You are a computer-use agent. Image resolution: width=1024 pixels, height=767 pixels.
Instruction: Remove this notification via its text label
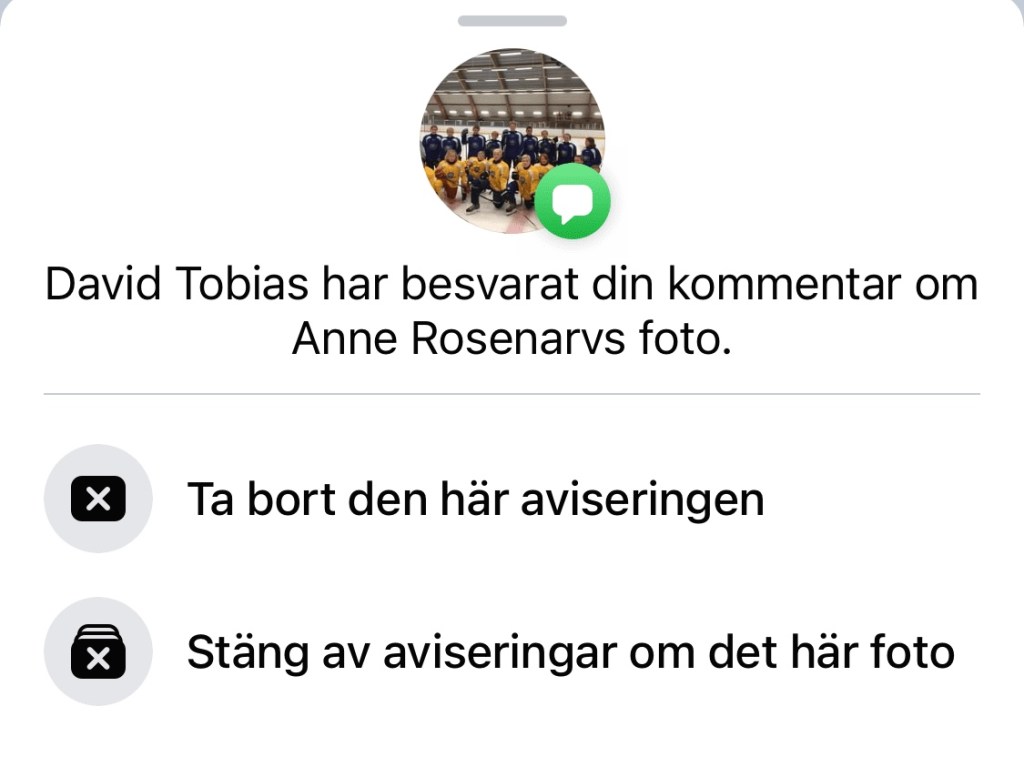coord(475,500)
